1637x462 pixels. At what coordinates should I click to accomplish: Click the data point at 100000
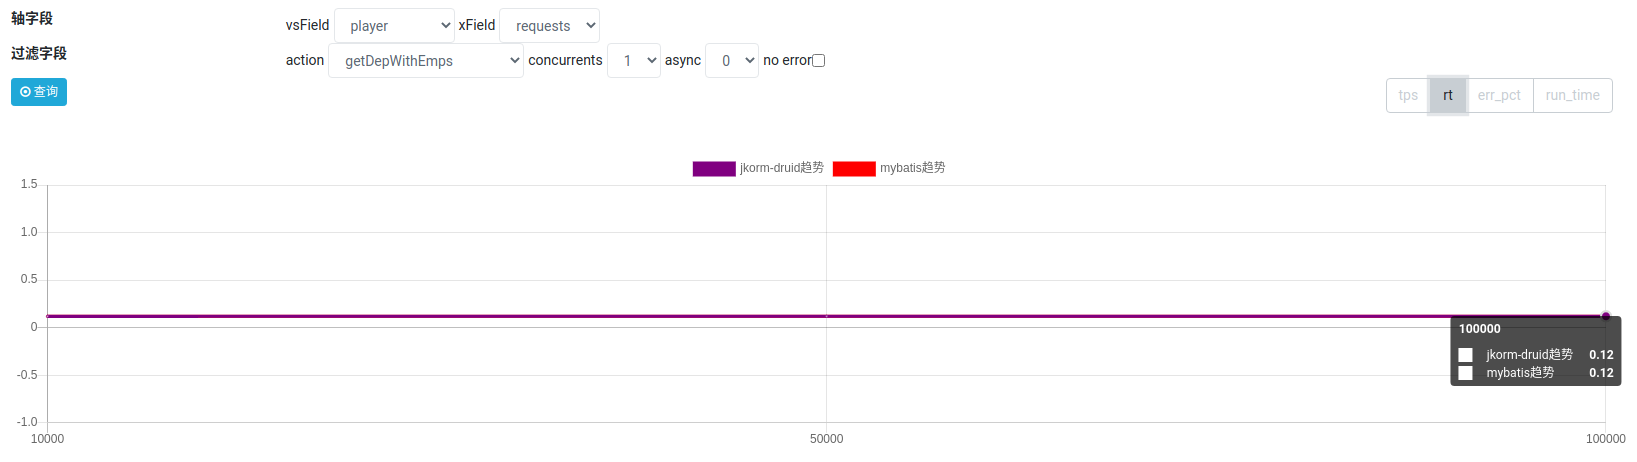coord(1606,316)
